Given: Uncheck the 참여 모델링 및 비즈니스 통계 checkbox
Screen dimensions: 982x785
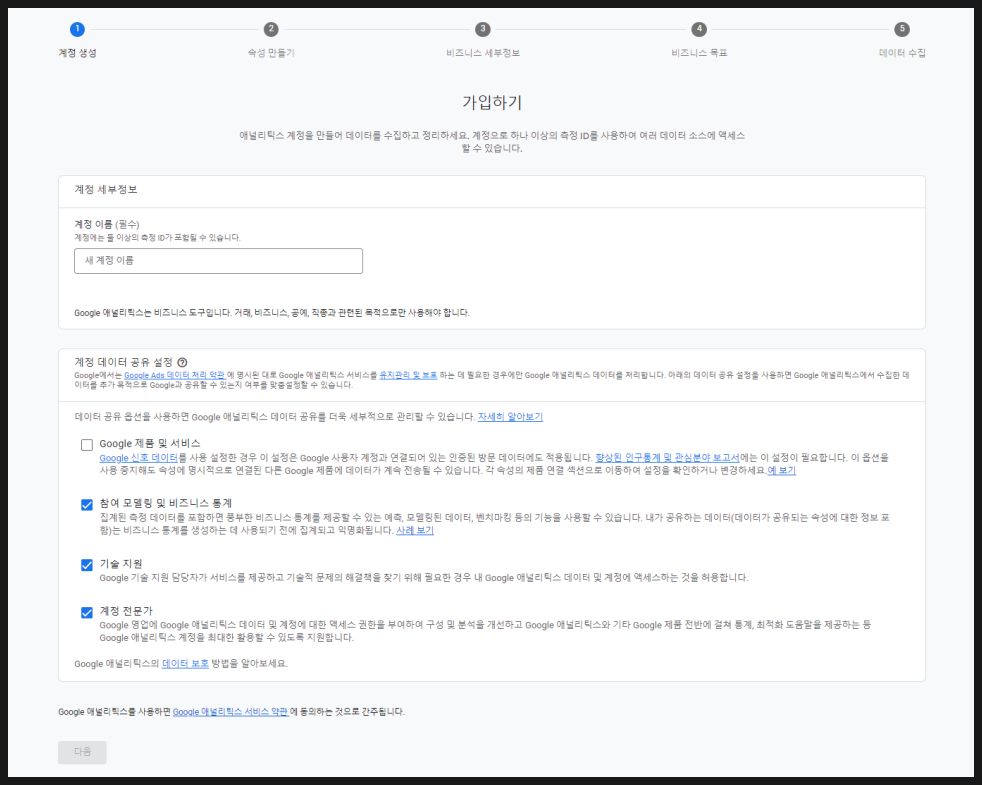Looking at the screenshot, I should click(x=87, y=505).
